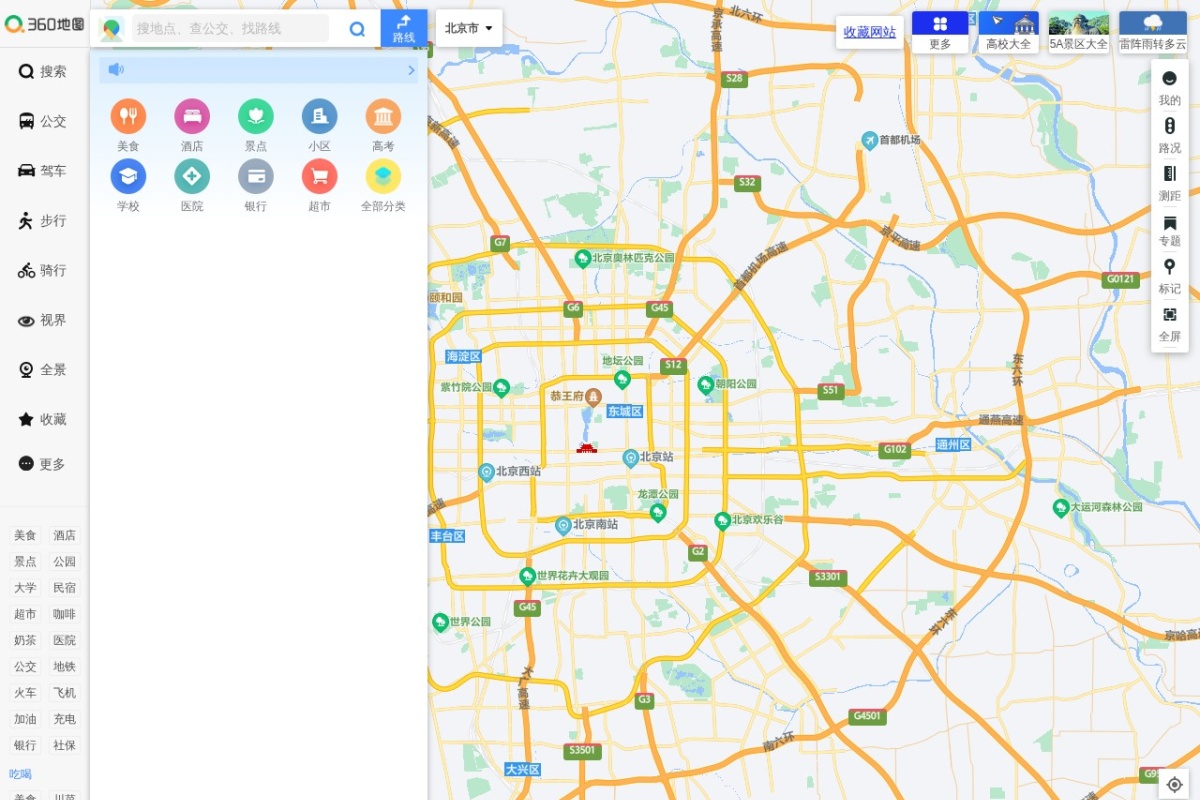This screenshot has width=1200, height=800.
Task: Open the 景点 attractions category icon
Action: 256,117
